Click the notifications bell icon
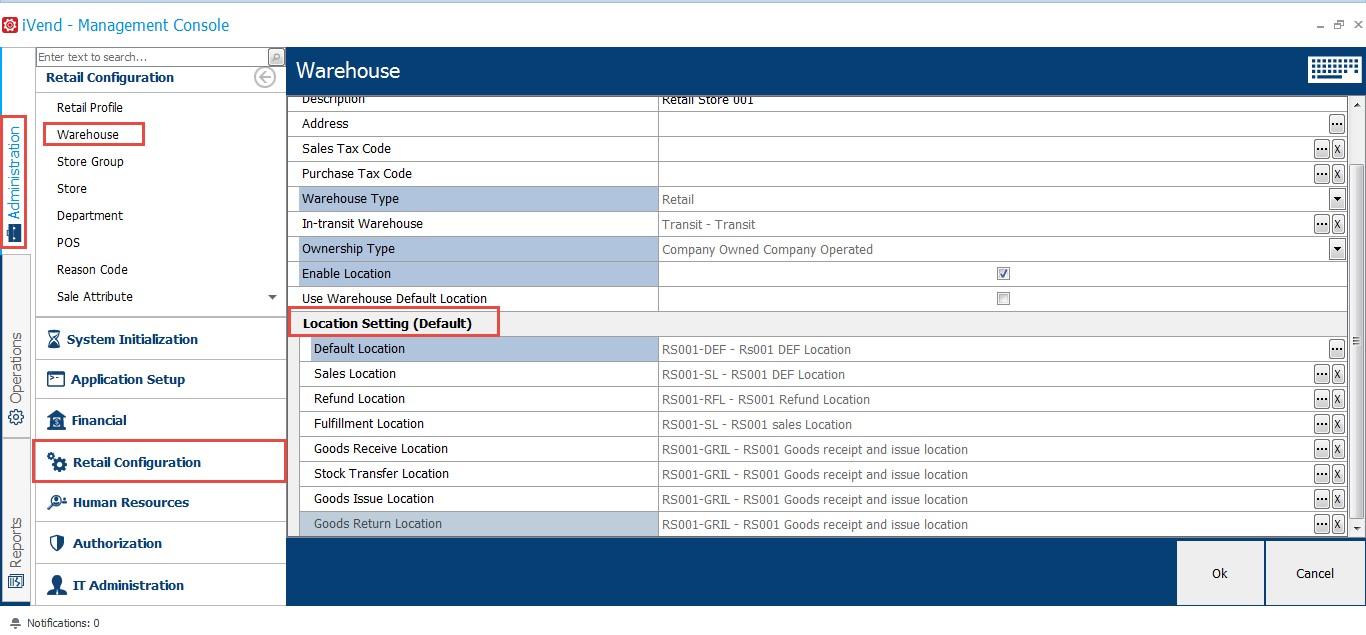Viewport: 1366px width, 635px height. 15,623
